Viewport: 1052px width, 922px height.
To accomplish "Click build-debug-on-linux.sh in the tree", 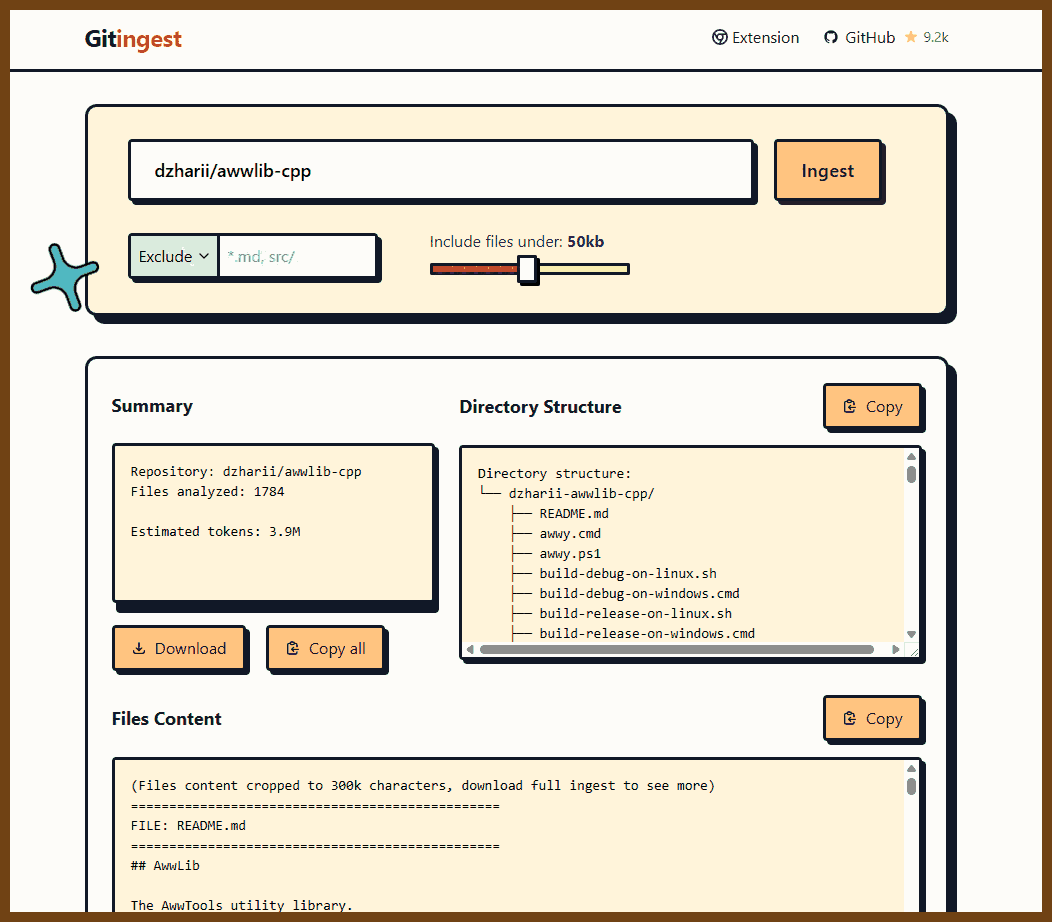I will pos(628,574).
